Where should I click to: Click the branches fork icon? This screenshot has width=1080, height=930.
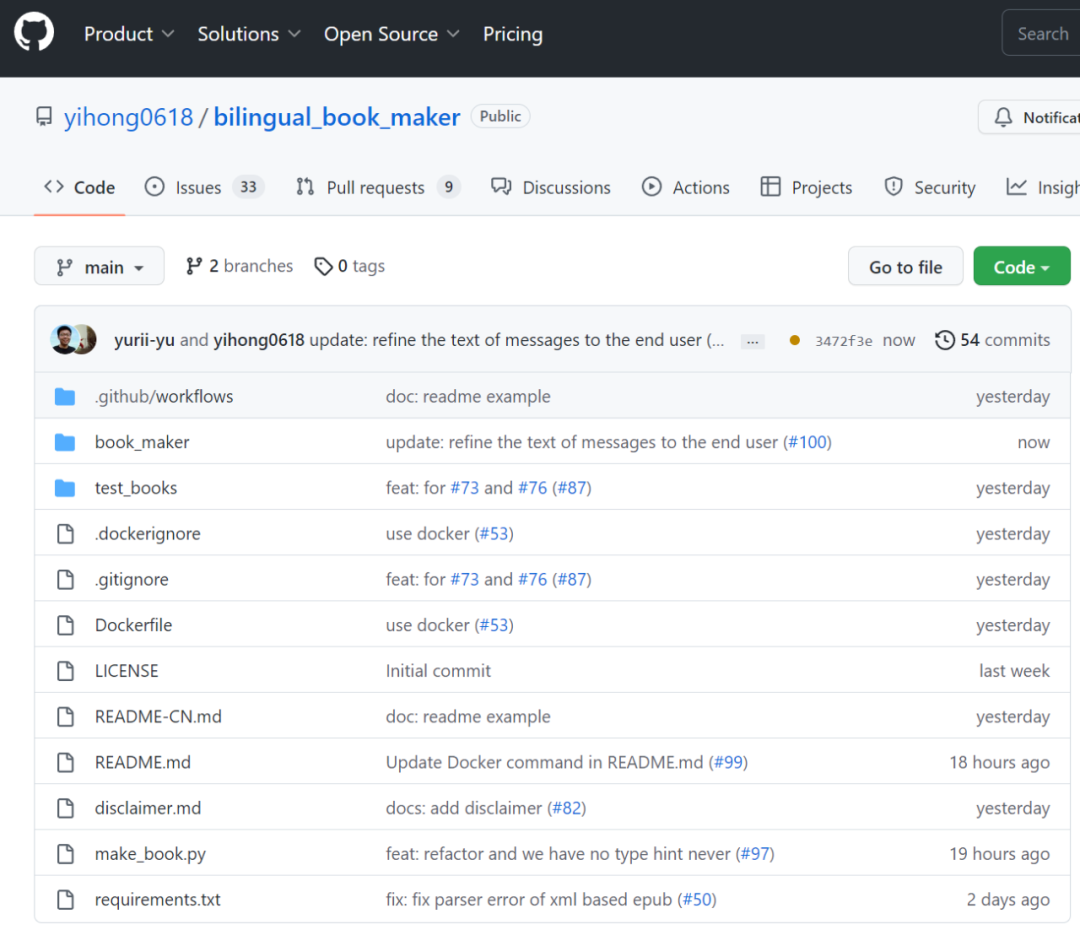(194, 266)
